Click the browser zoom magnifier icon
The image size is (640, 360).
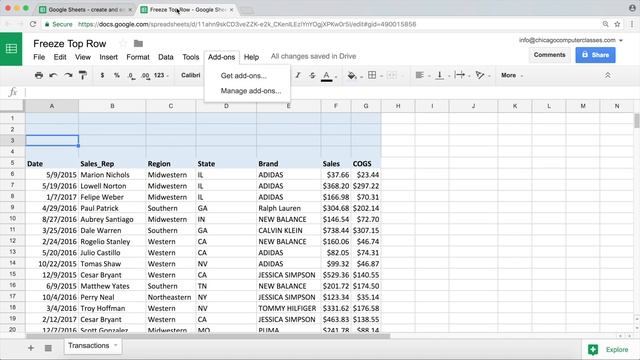(606, 24)
